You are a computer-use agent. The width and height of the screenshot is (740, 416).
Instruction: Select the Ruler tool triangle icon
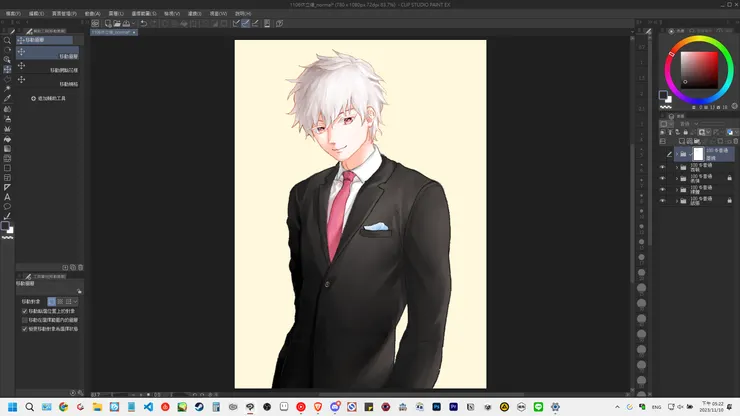point(7,187)
